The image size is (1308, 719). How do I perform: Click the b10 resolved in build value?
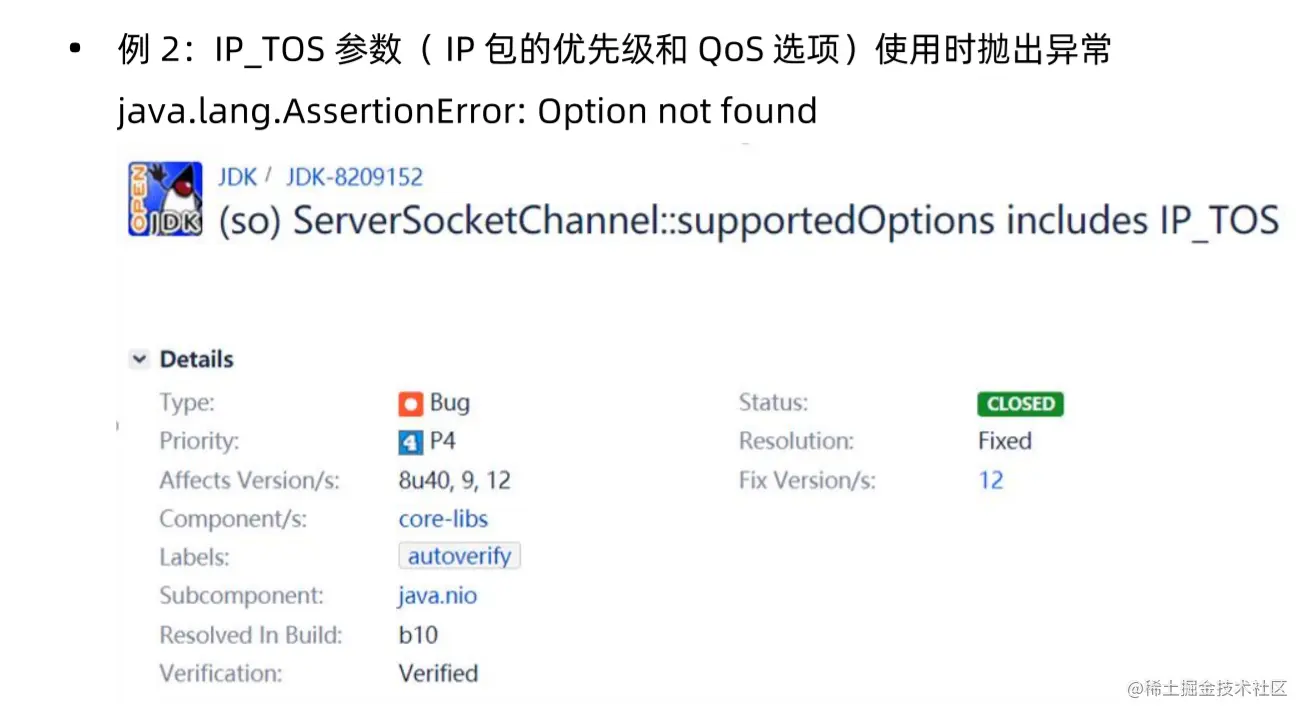click(418, 635)
